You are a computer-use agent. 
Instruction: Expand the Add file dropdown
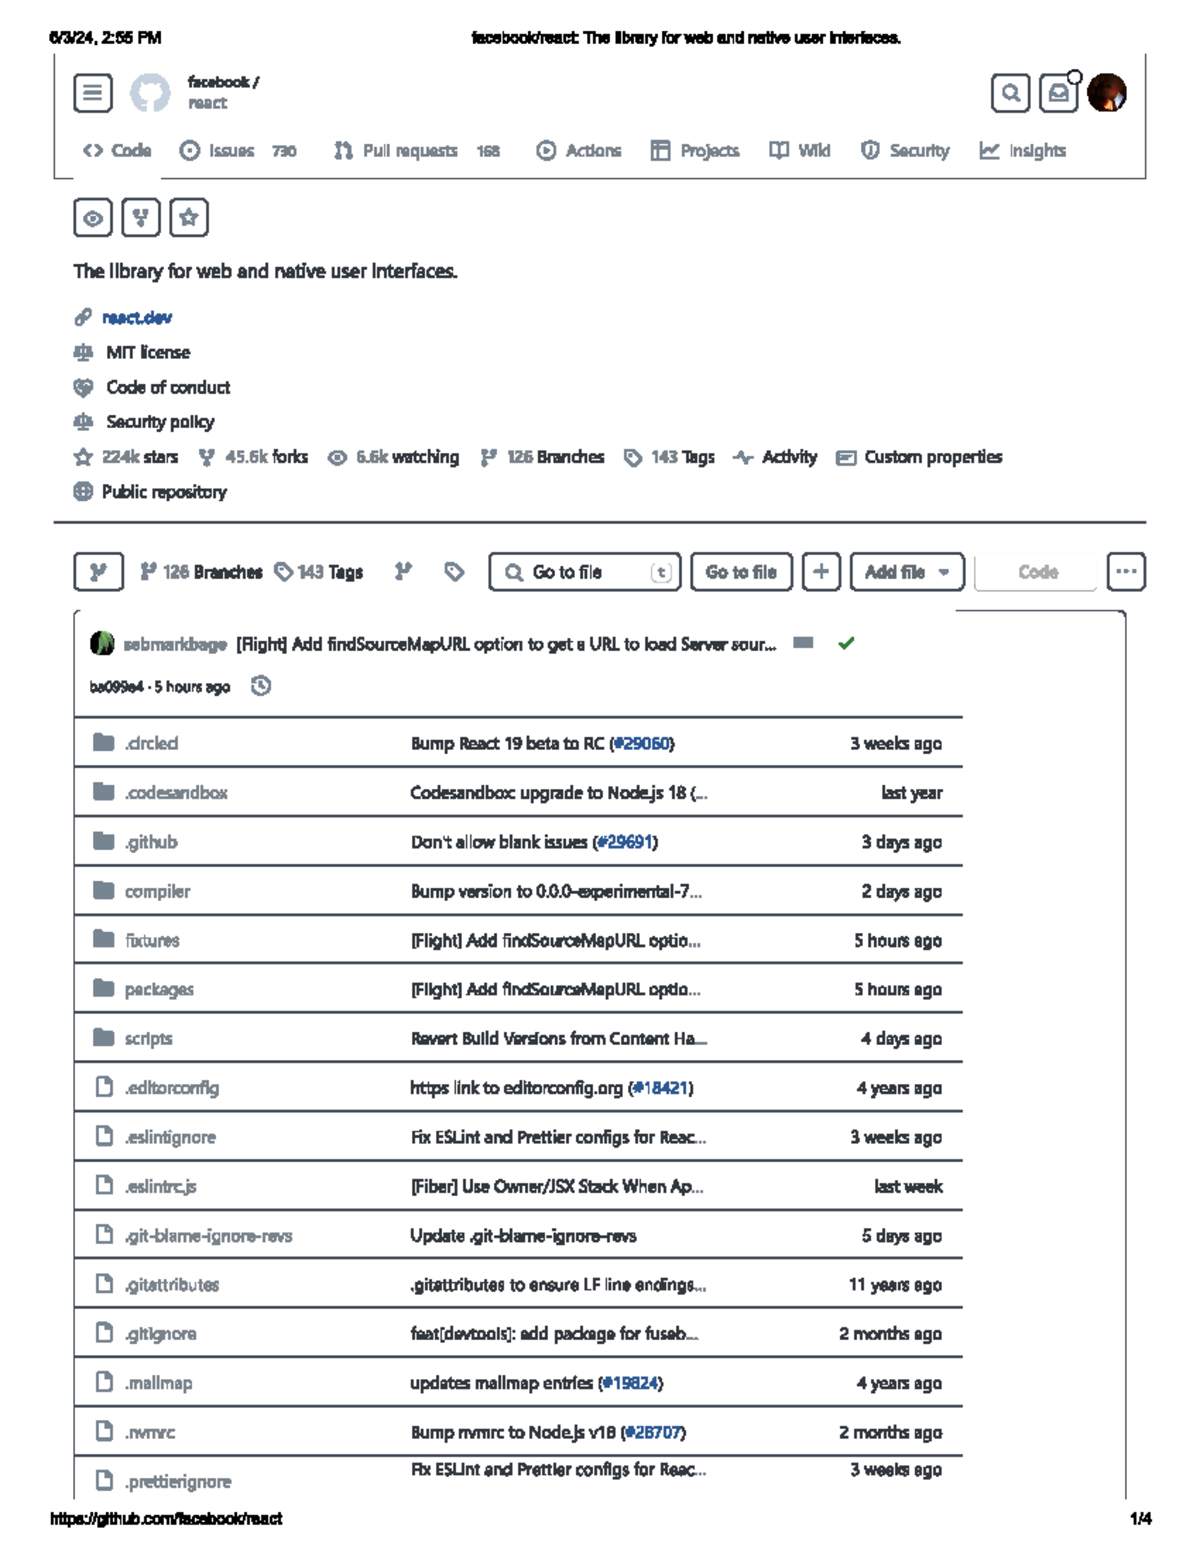coord(907,572)
